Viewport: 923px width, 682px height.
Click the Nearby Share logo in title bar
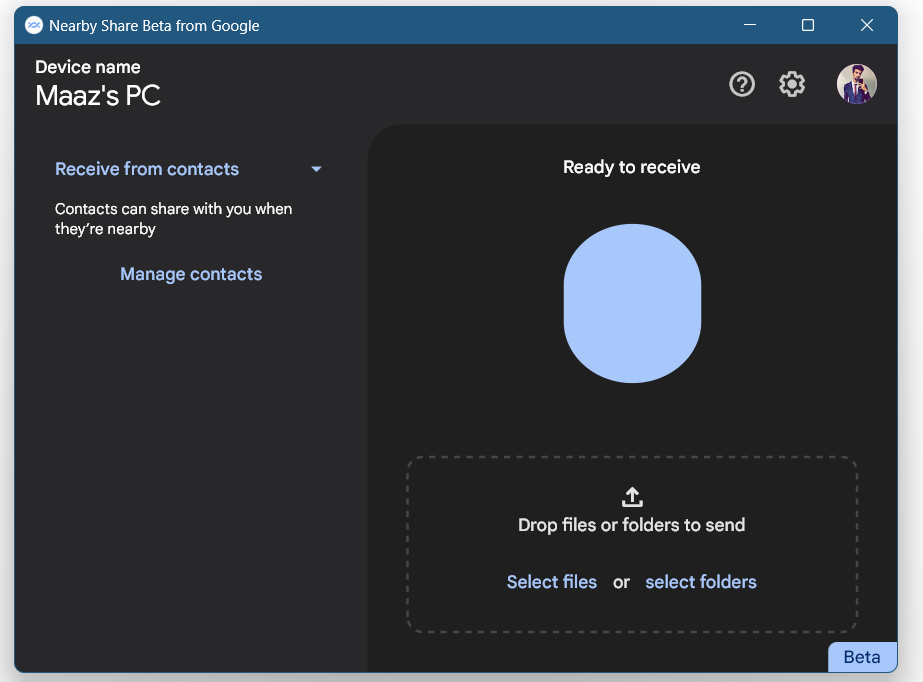tap(34, 25)
